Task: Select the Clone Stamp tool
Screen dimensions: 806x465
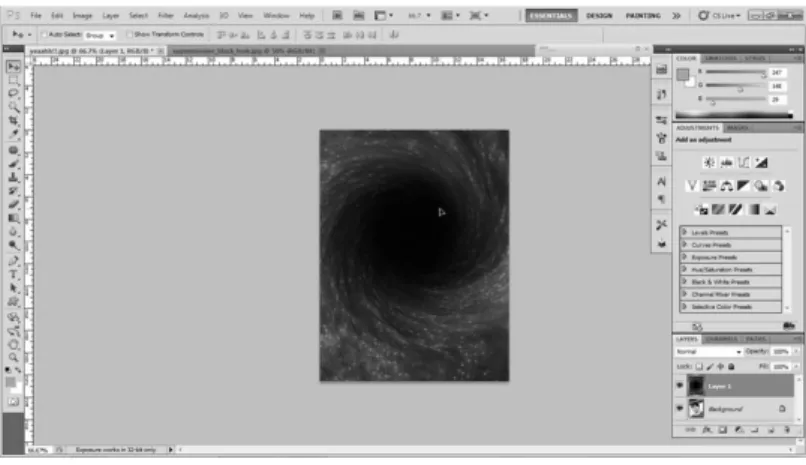Action: point(13,177)
